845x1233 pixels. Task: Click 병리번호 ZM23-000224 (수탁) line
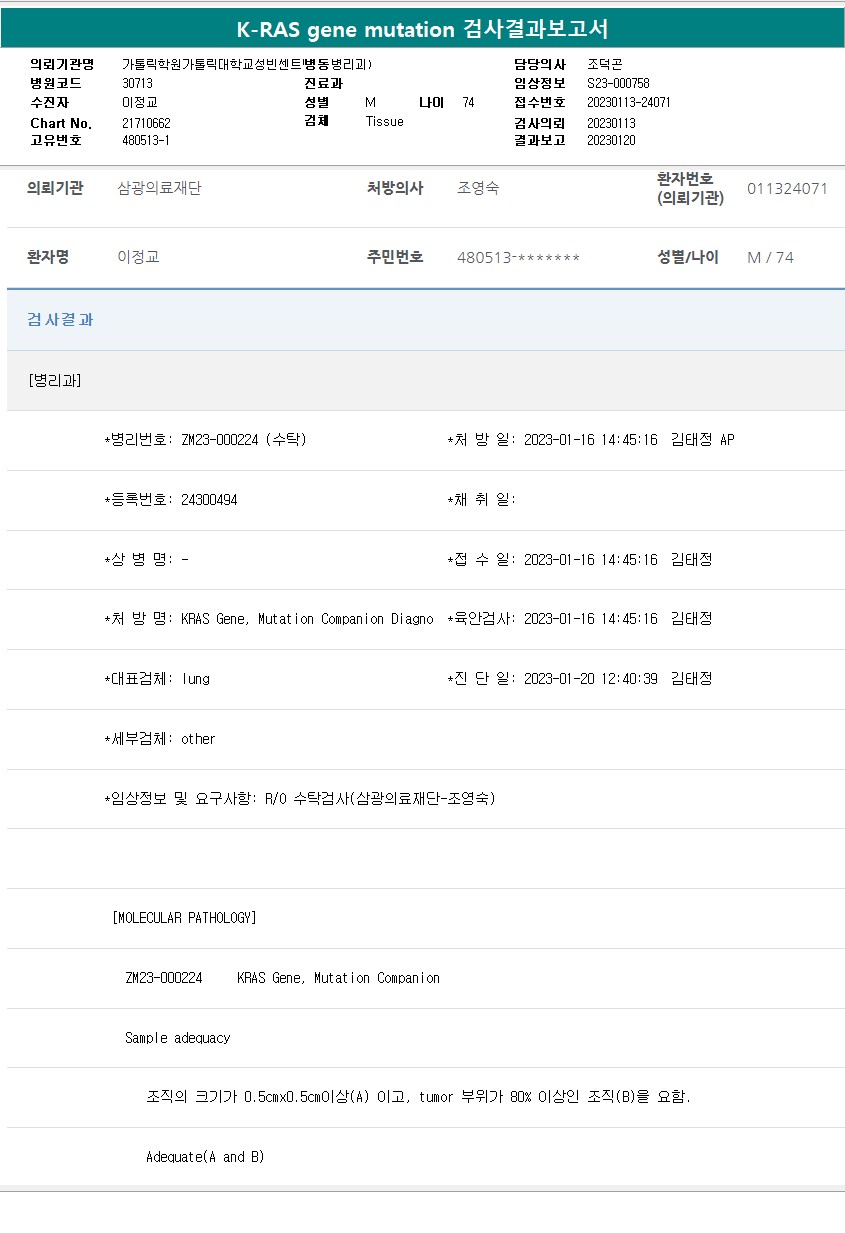206,440
